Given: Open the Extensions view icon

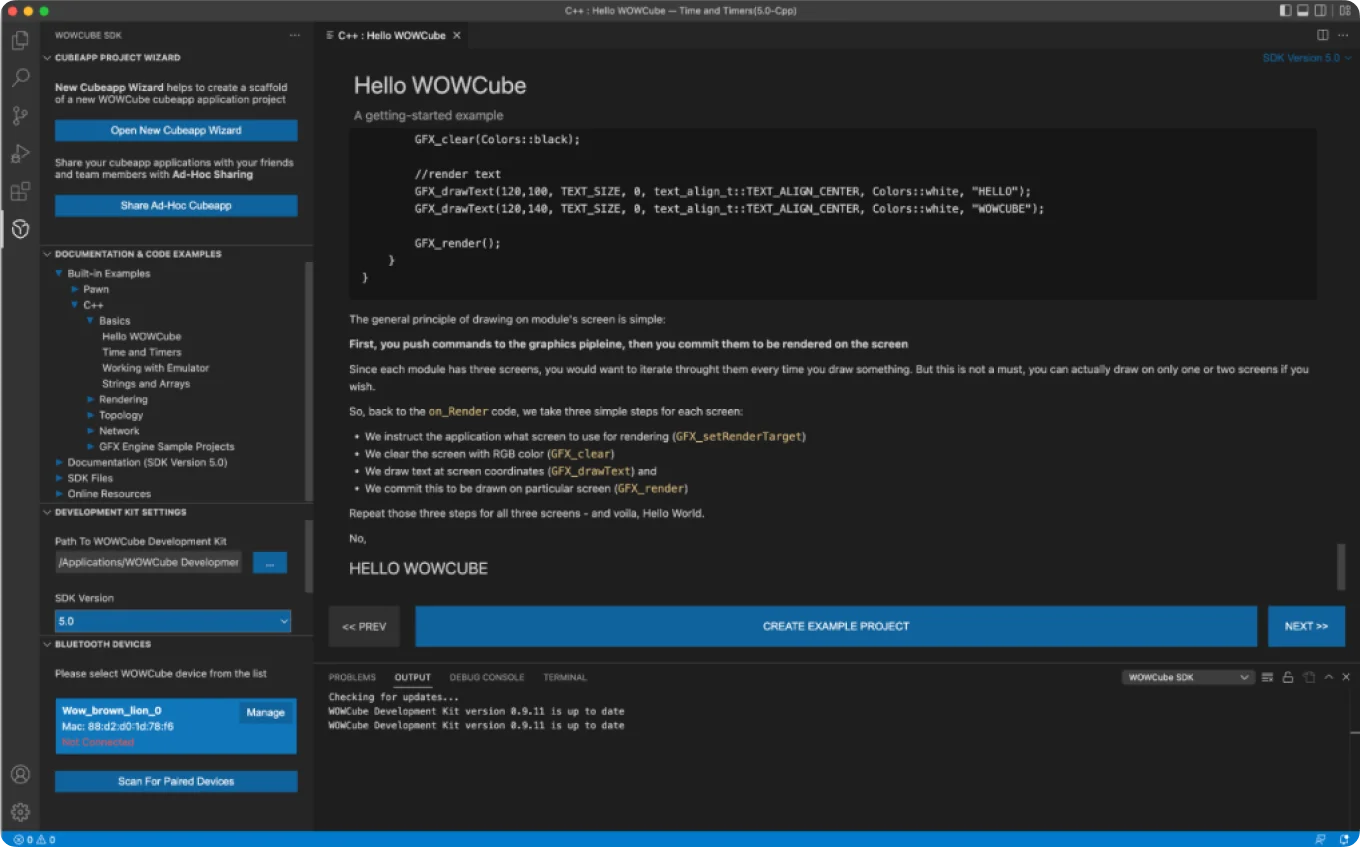Looking at the screenshot, I should click(x=20, y=192).
